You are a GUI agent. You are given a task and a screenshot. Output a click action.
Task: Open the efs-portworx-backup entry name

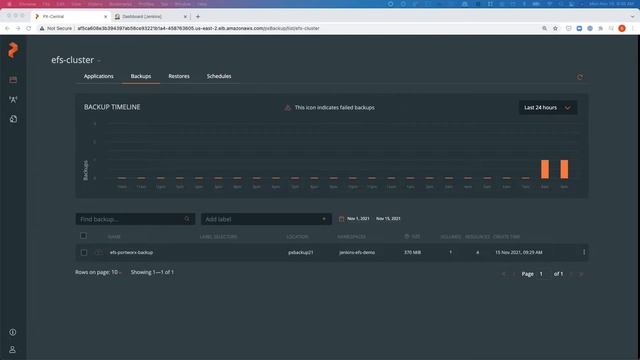tap(131, 252)
